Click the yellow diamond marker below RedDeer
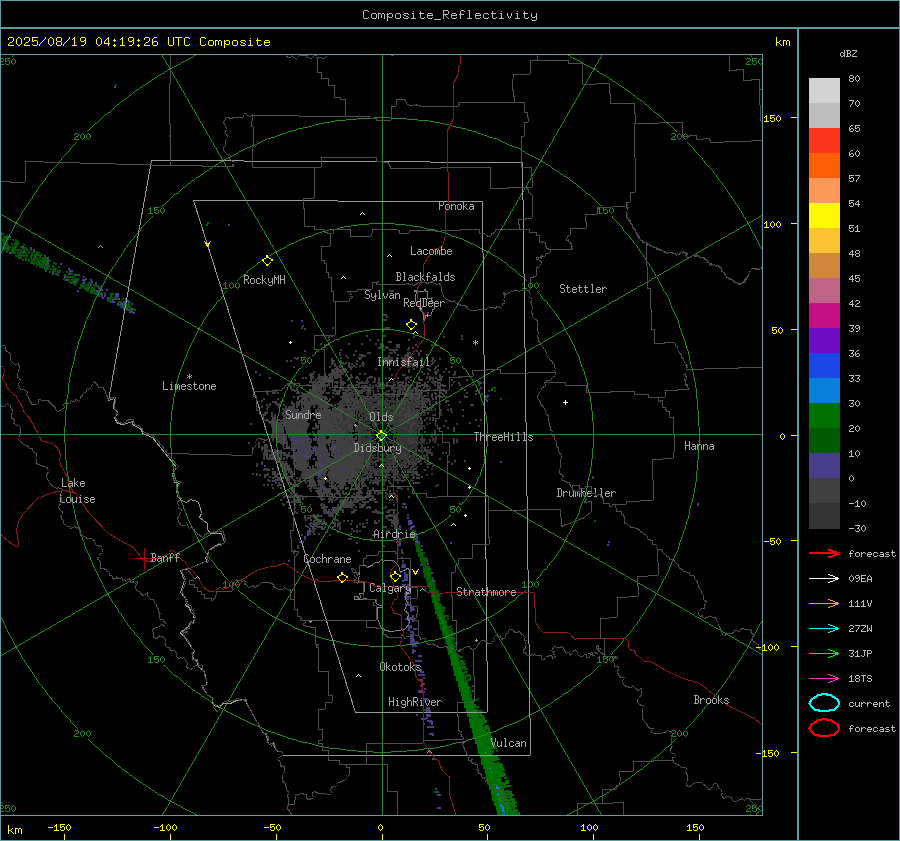Image resolution: width=900 pixels, height=841 pixels. point(412,325)
